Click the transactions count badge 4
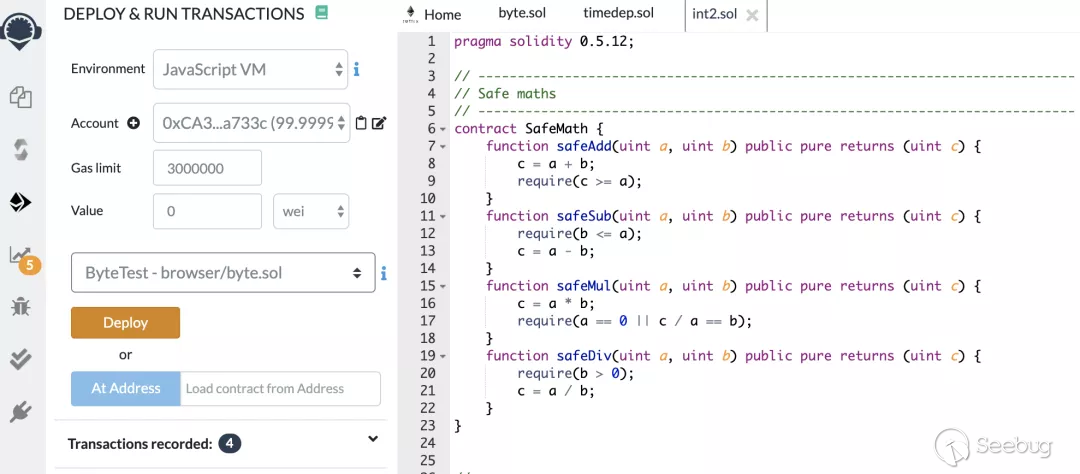 click(229, 444)
